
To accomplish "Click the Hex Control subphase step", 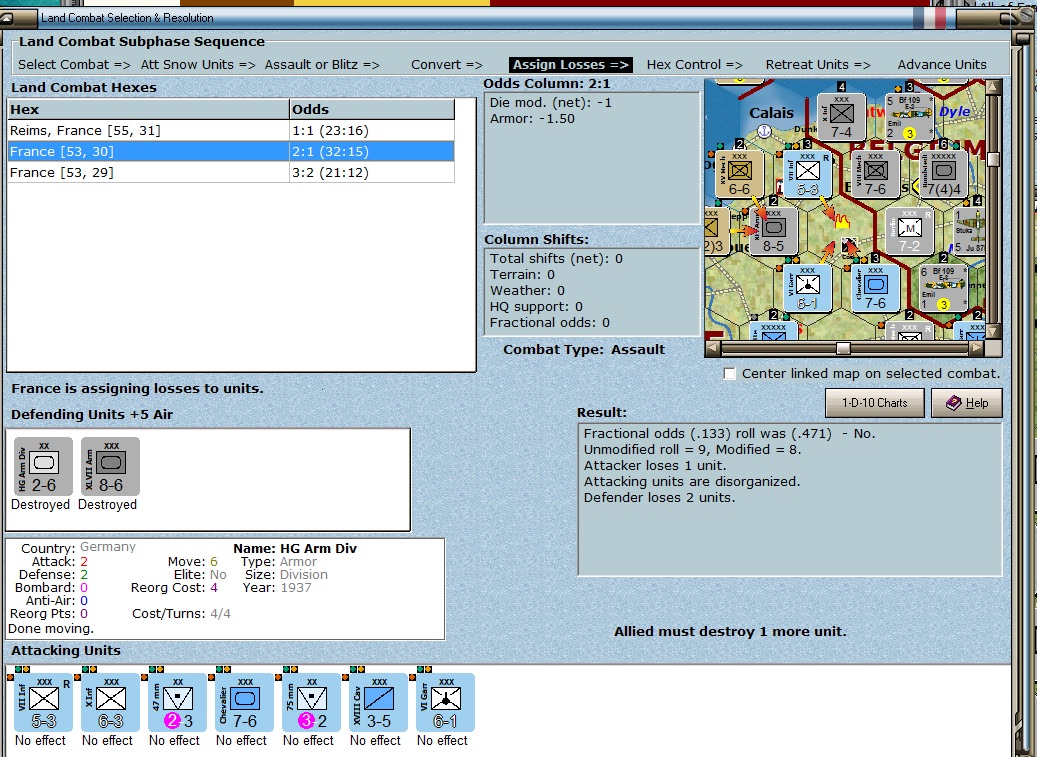I will coord(694,65).
